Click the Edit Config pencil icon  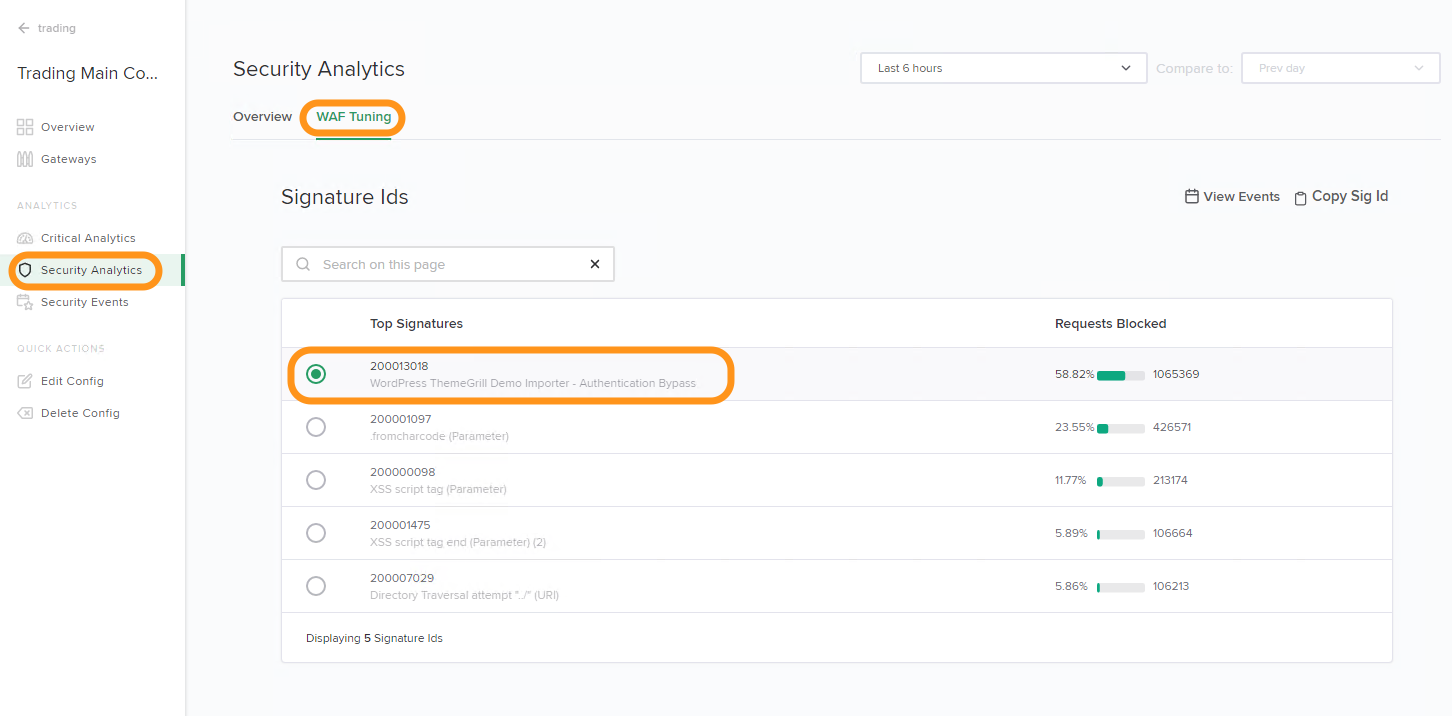pos(25,381)
